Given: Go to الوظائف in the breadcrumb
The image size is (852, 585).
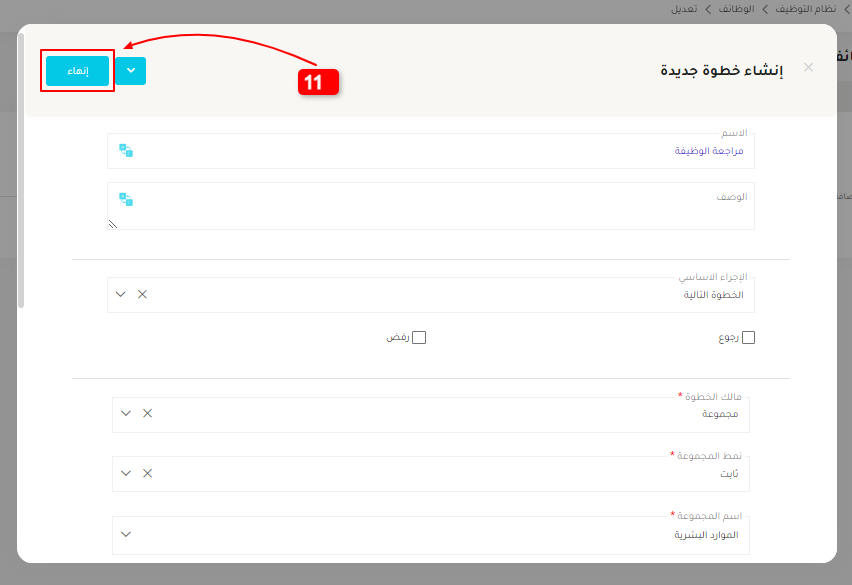Looking at the screenshot, I should 736,9.
